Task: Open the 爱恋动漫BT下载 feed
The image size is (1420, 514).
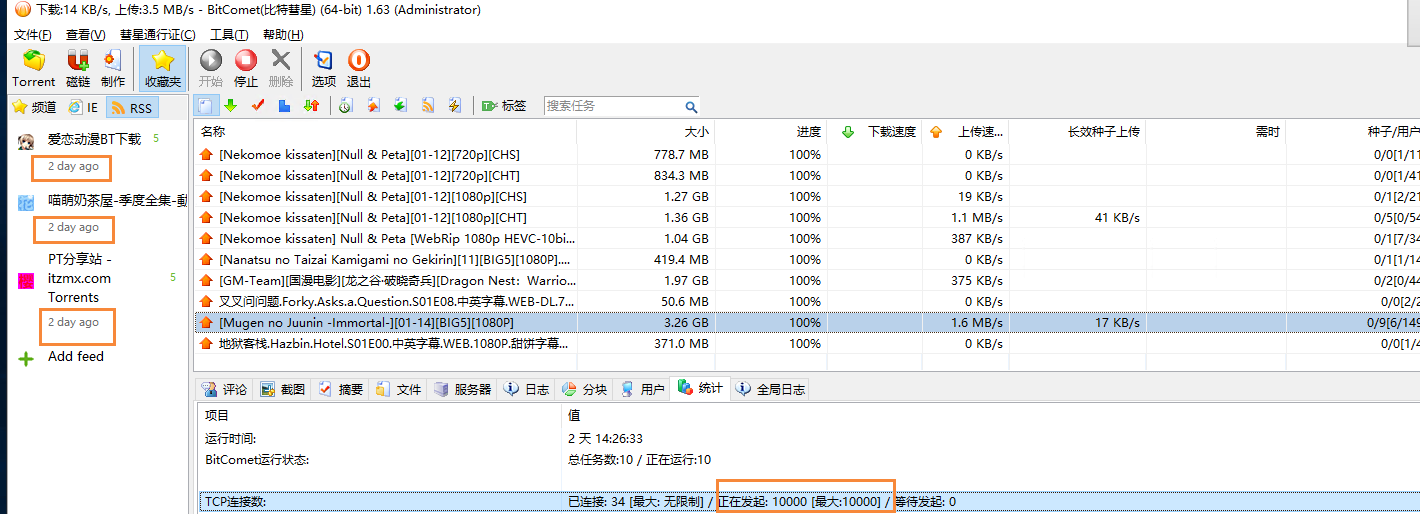Action: coord(94,139)
